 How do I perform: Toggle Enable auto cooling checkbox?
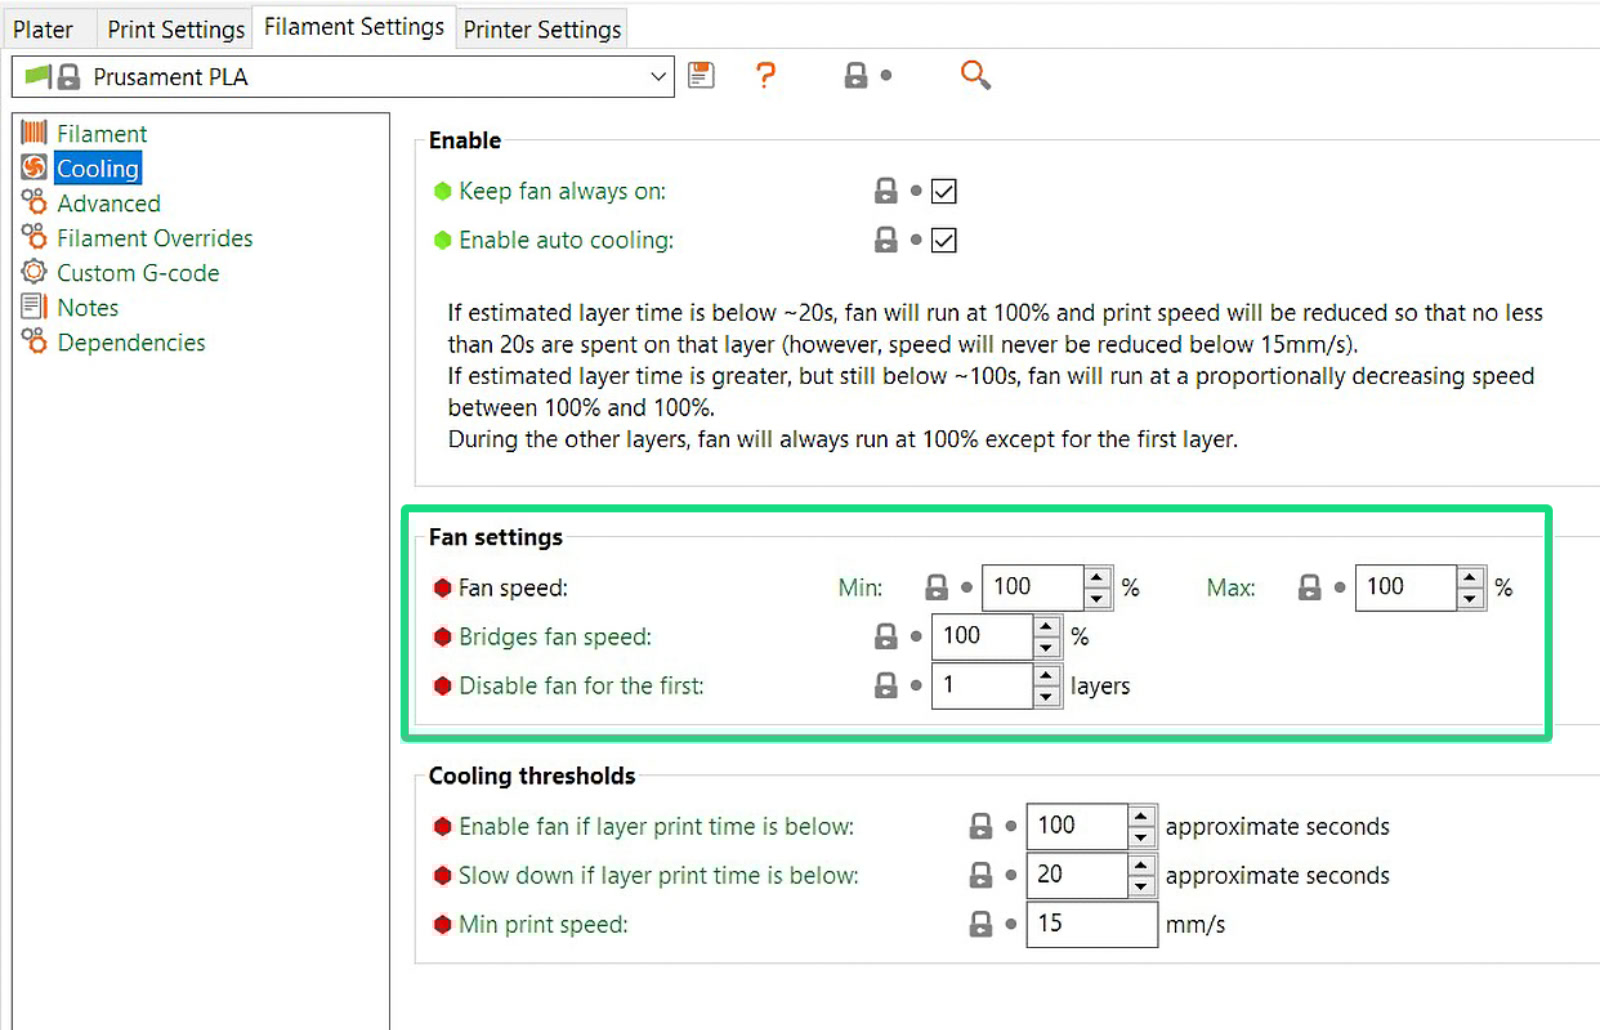coord(943,240)
